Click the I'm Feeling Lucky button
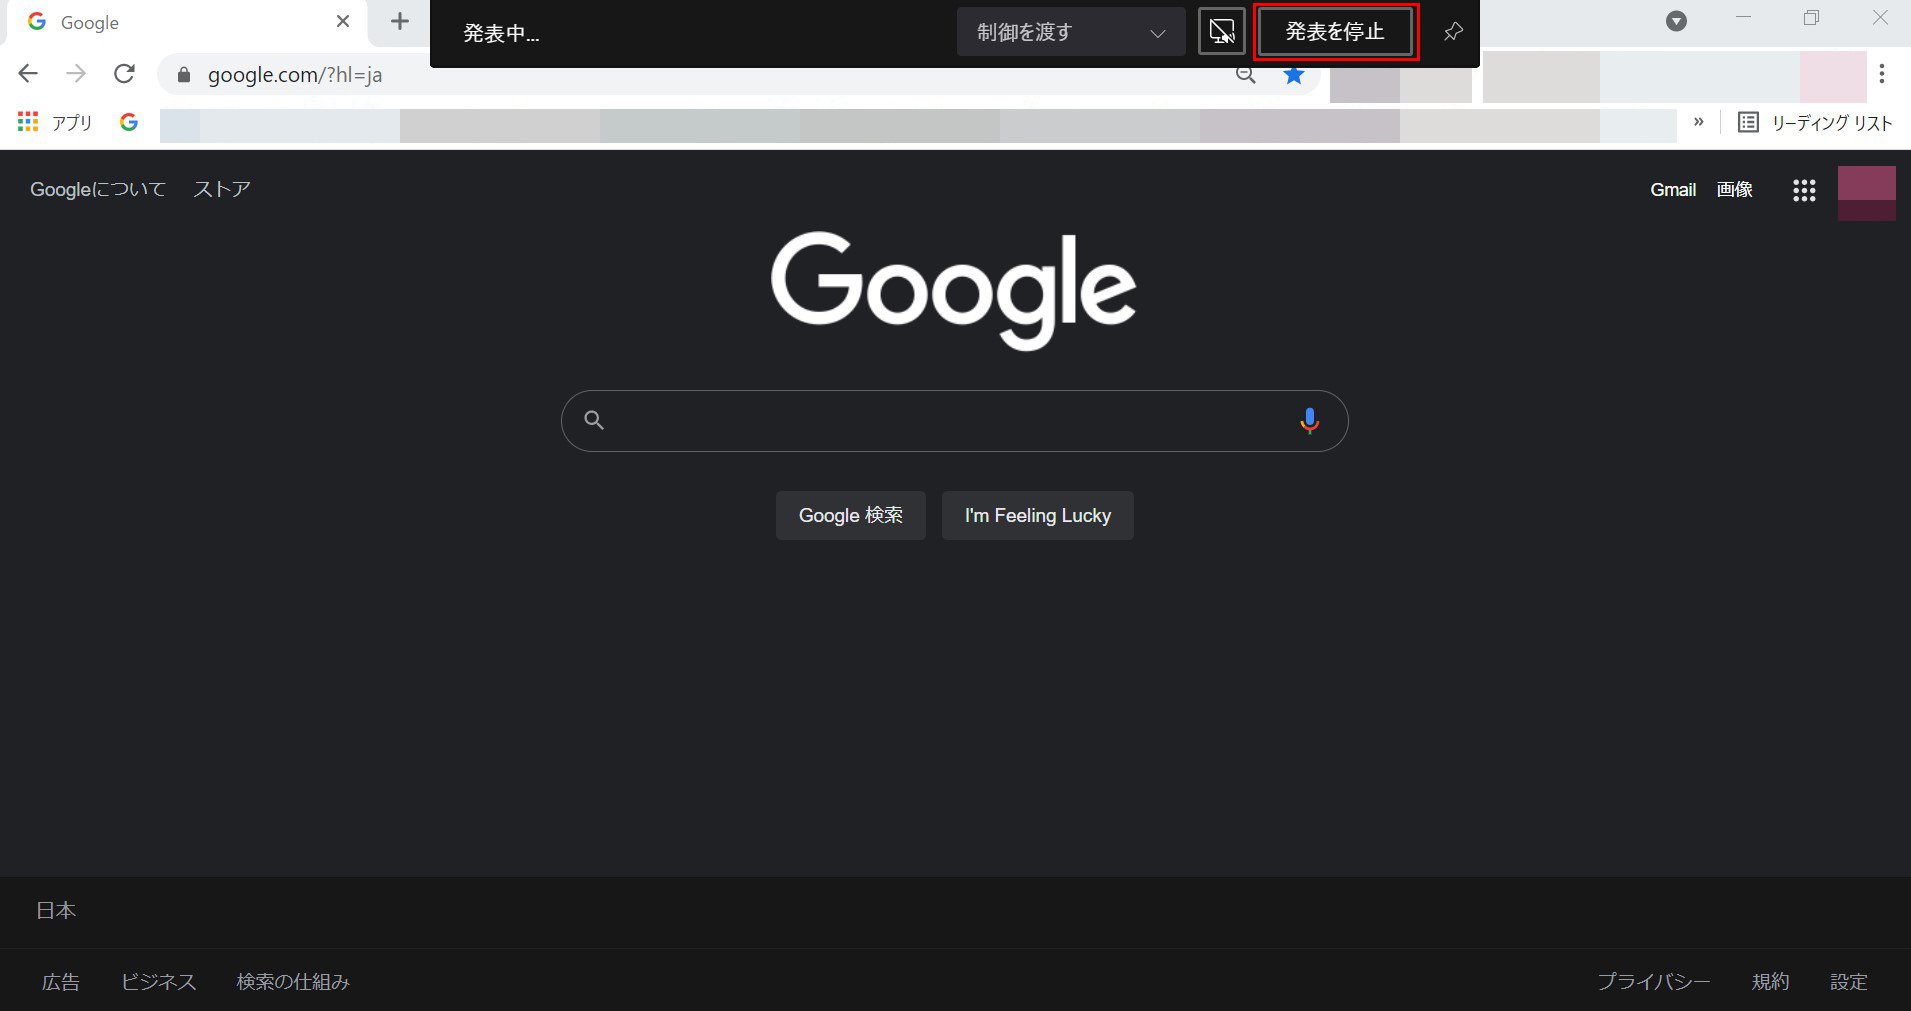Viewport: 1911px width, 1011px height. coord(1038,515)
